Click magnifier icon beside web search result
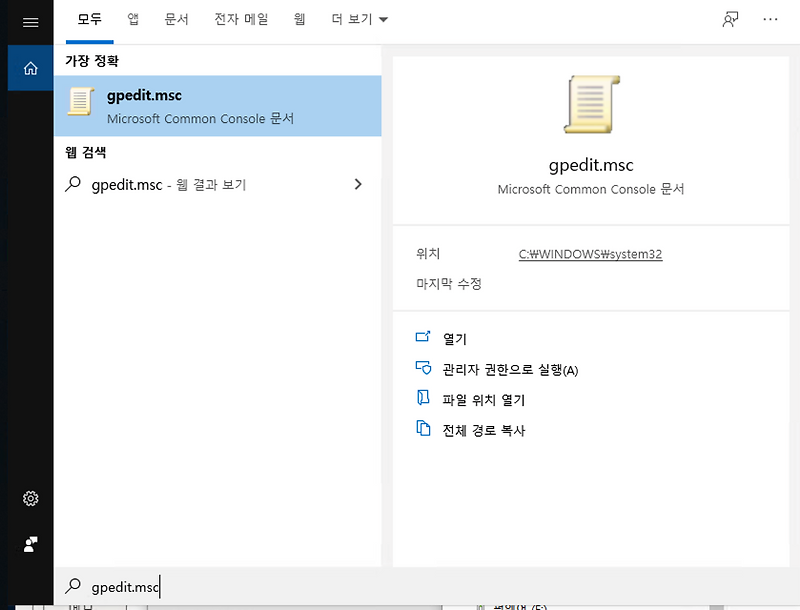The image size is (800, 610). (x=73, y=184)
